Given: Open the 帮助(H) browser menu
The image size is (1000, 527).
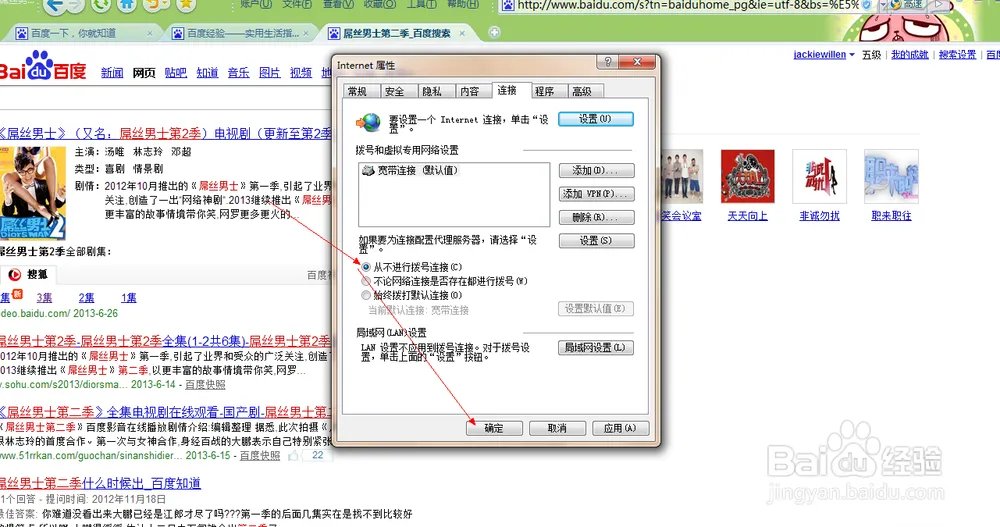Looking at the screenshot, I should [462, 4].
